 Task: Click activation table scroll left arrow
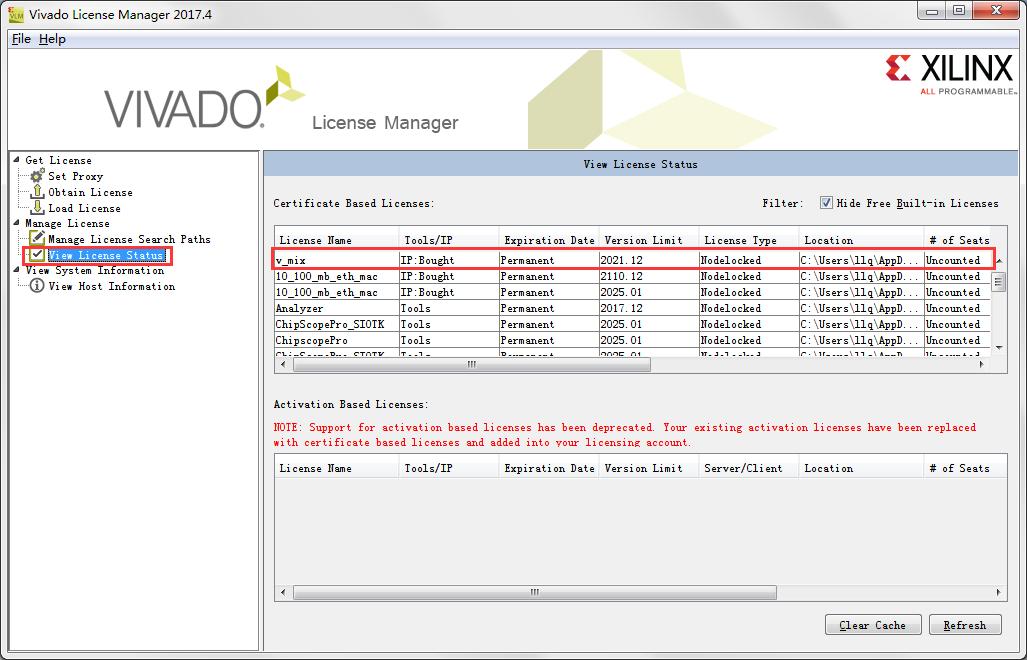(283, 592)
